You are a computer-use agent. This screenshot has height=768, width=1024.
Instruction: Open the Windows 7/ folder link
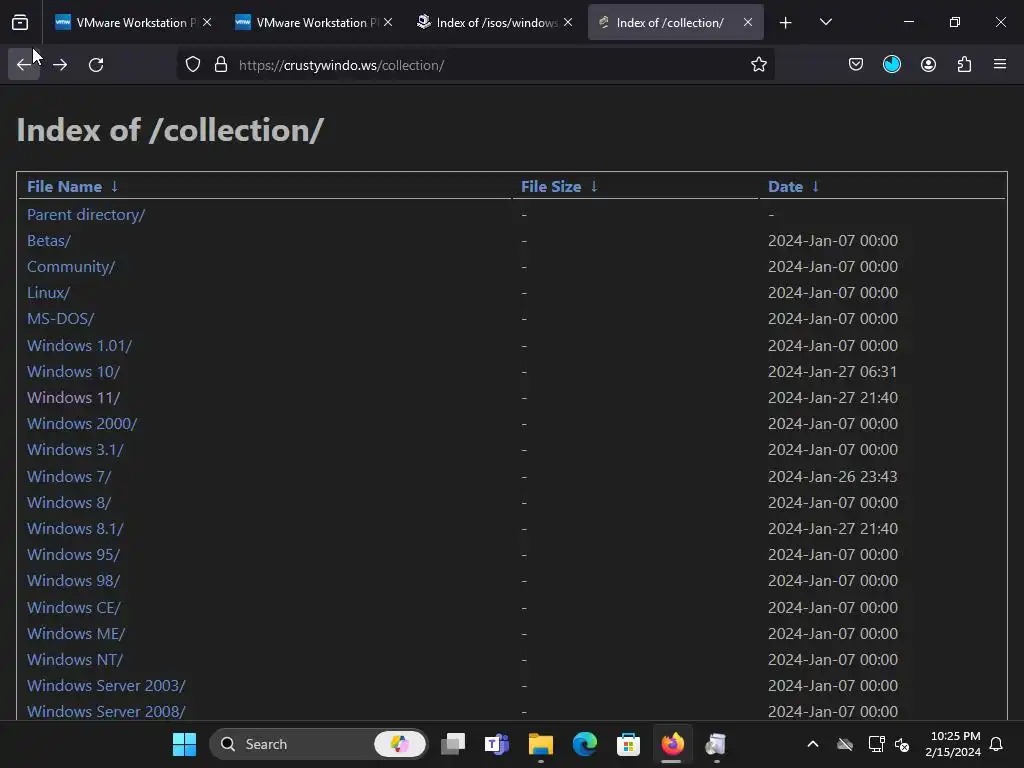click(x=69, y=477)
